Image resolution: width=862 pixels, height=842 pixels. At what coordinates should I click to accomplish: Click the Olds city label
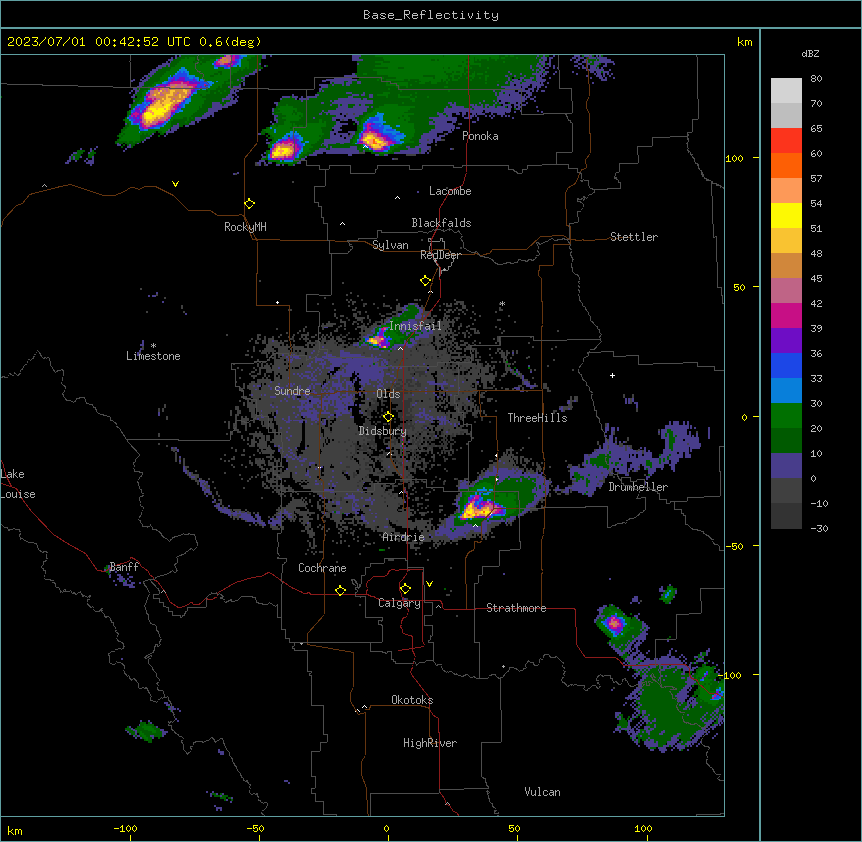[x=388, y=394]
